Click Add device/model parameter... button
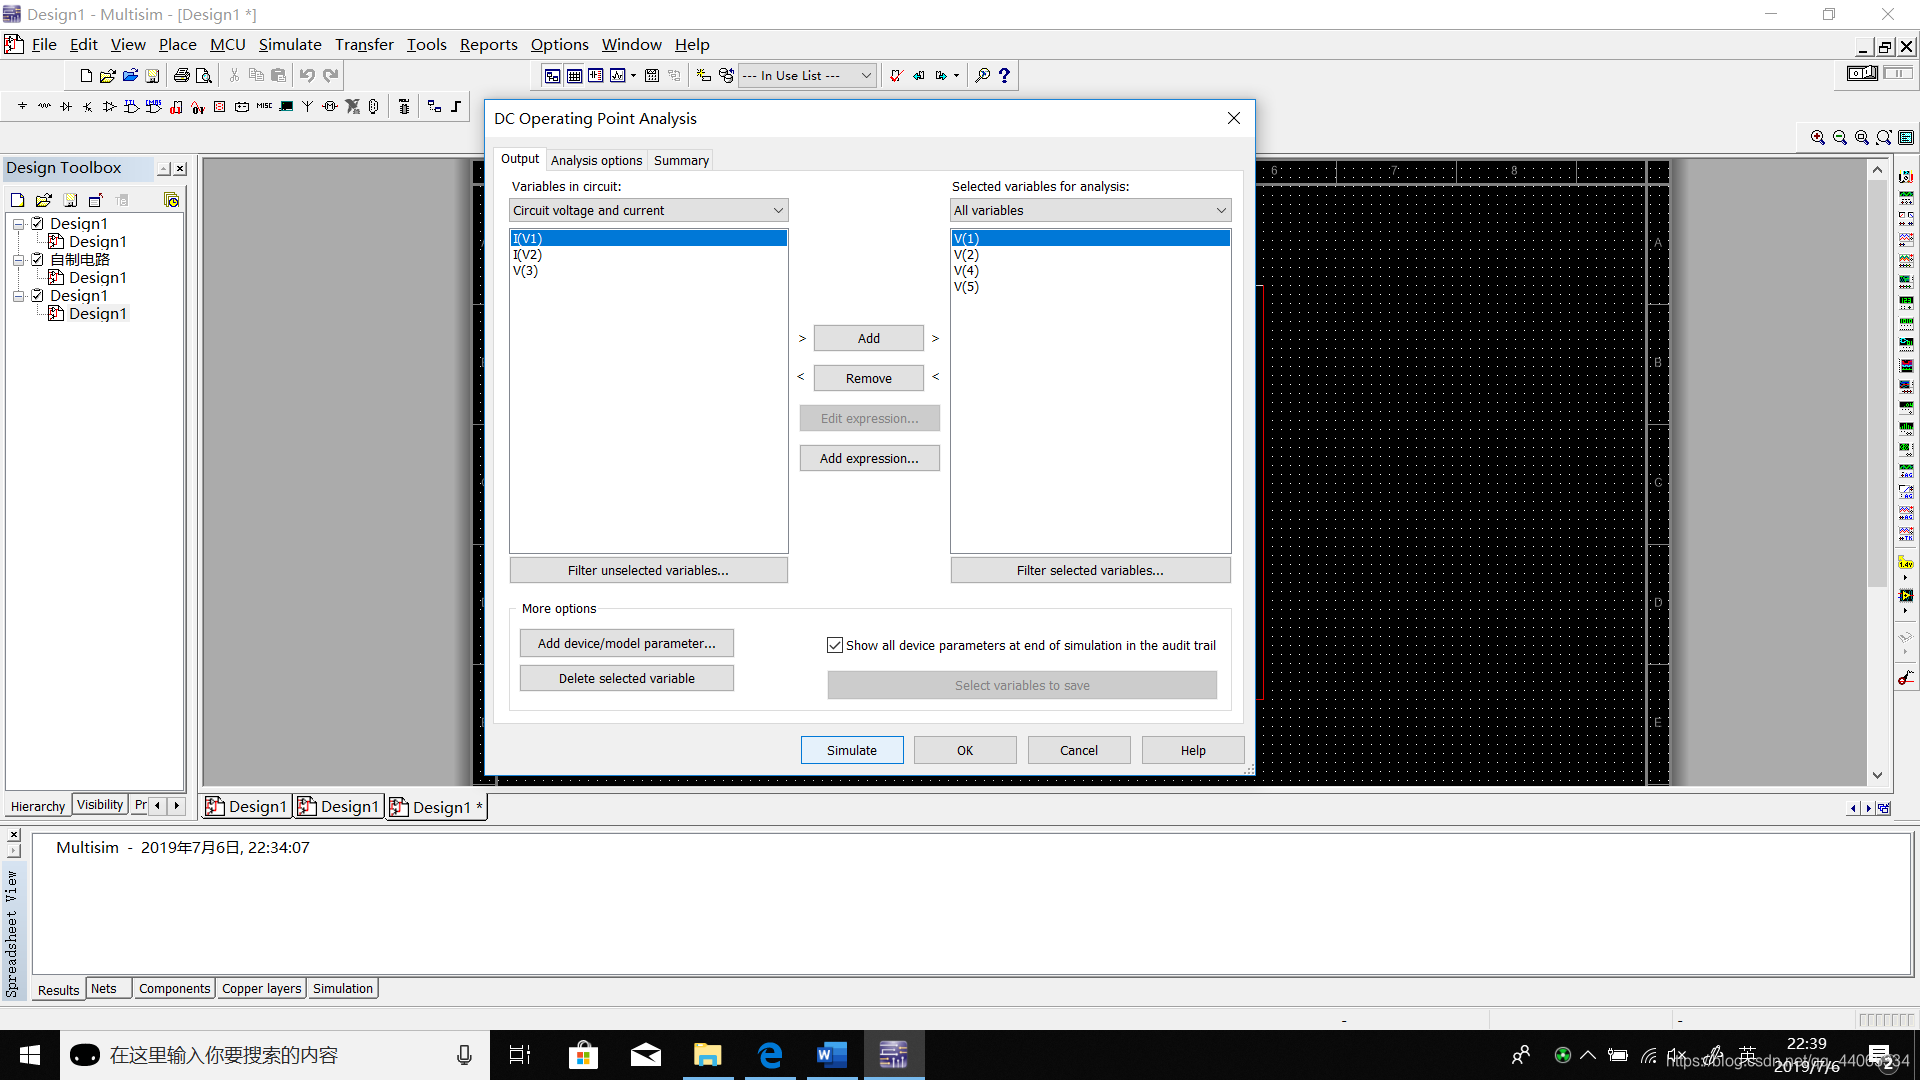The image size is (1920, 1080). pyautogui.click(x=627, y=643)
